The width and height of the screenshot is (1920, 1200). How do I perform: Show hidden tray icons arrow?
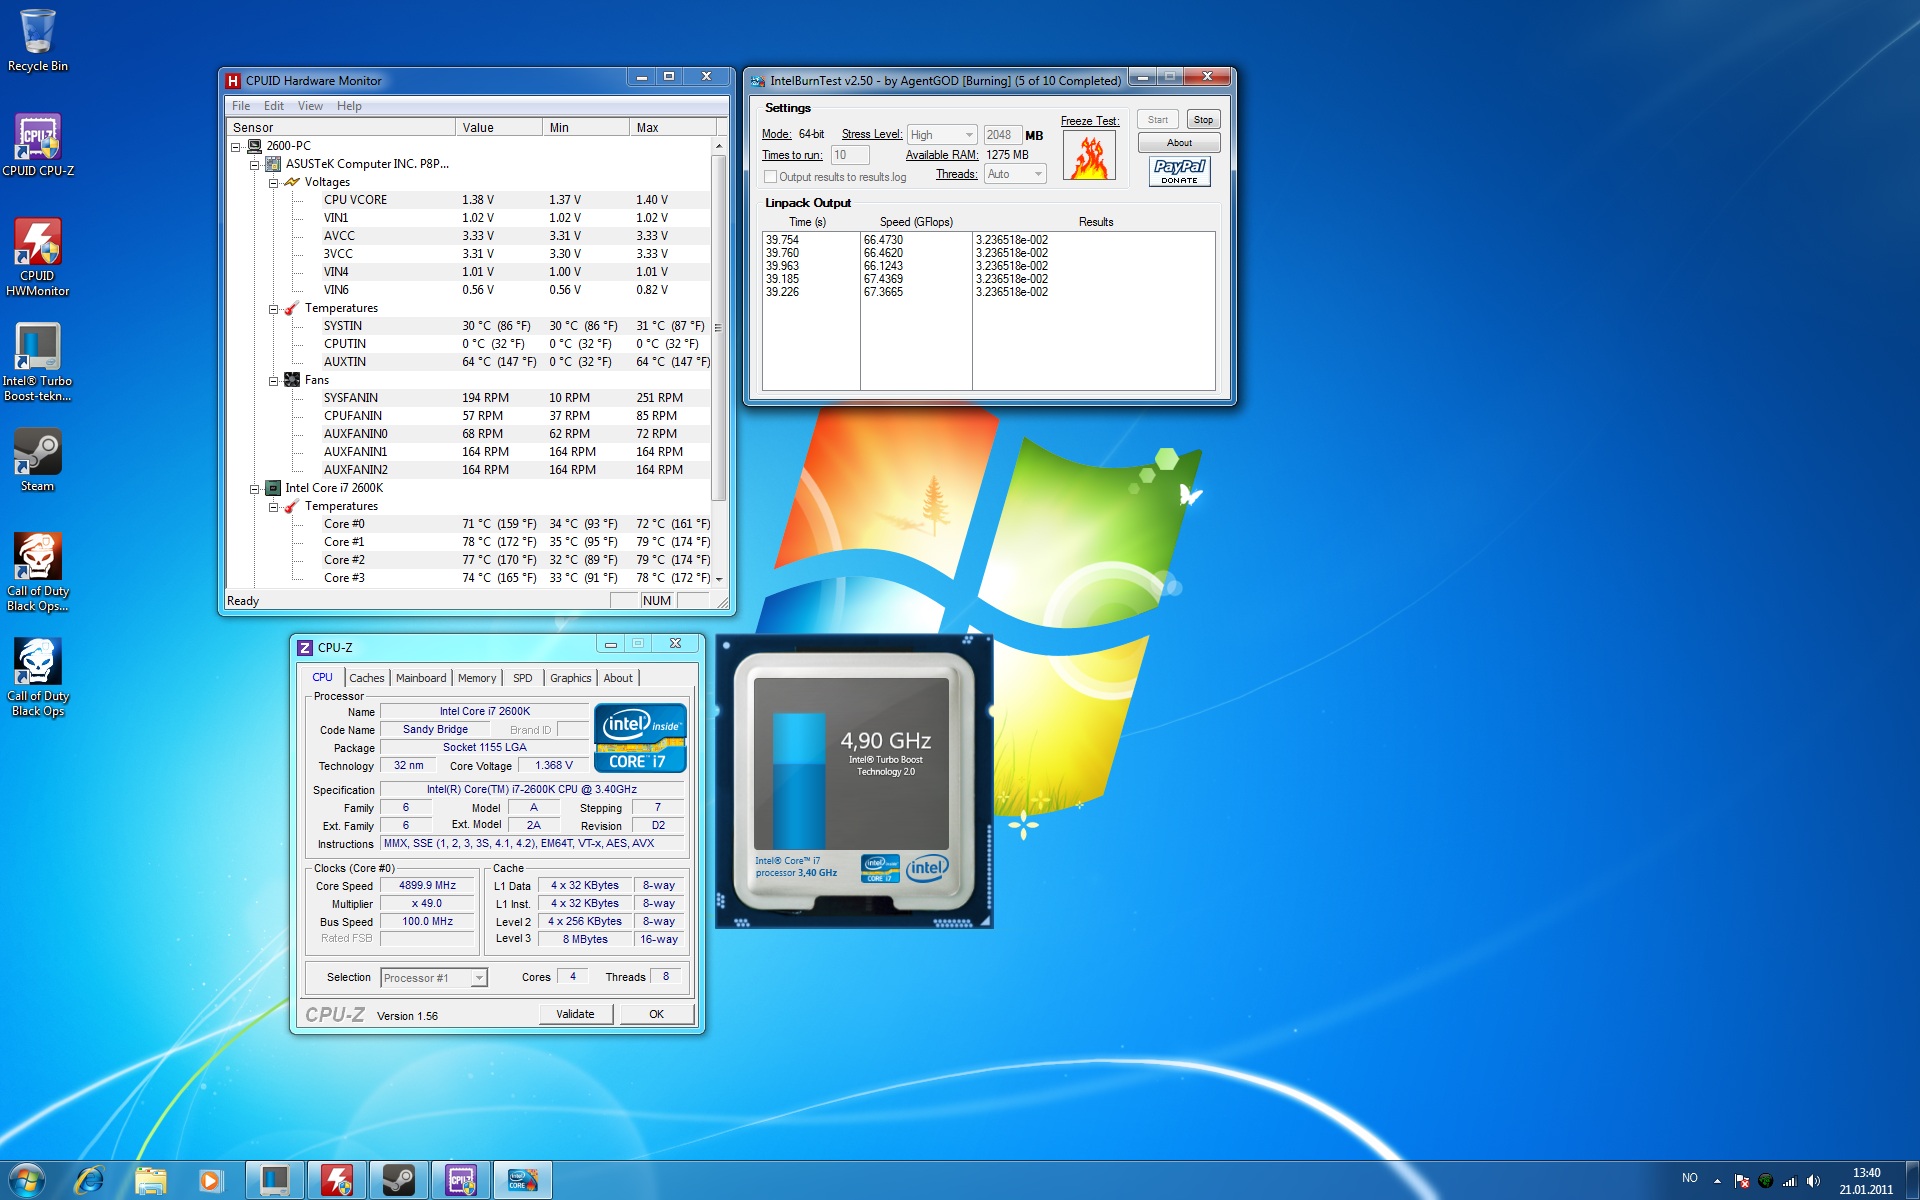[1717, 1180]
